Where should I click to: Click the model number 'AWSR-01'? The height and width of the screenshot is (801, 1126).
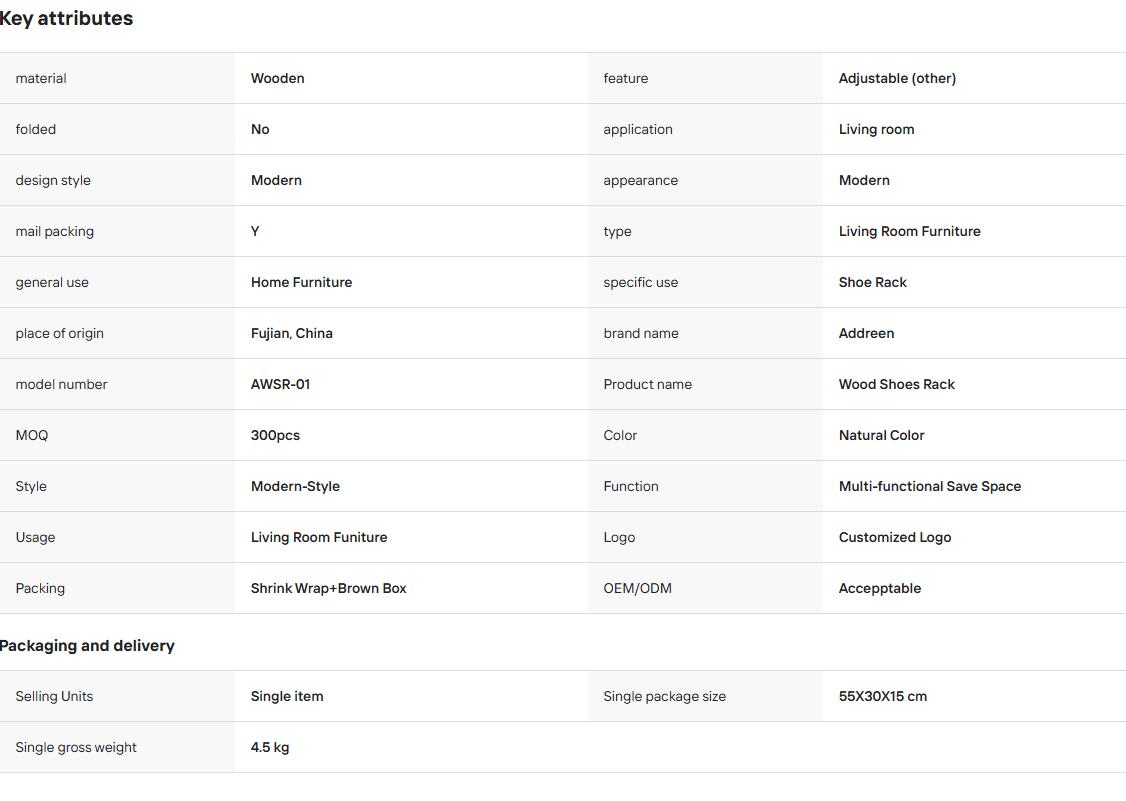280,384
